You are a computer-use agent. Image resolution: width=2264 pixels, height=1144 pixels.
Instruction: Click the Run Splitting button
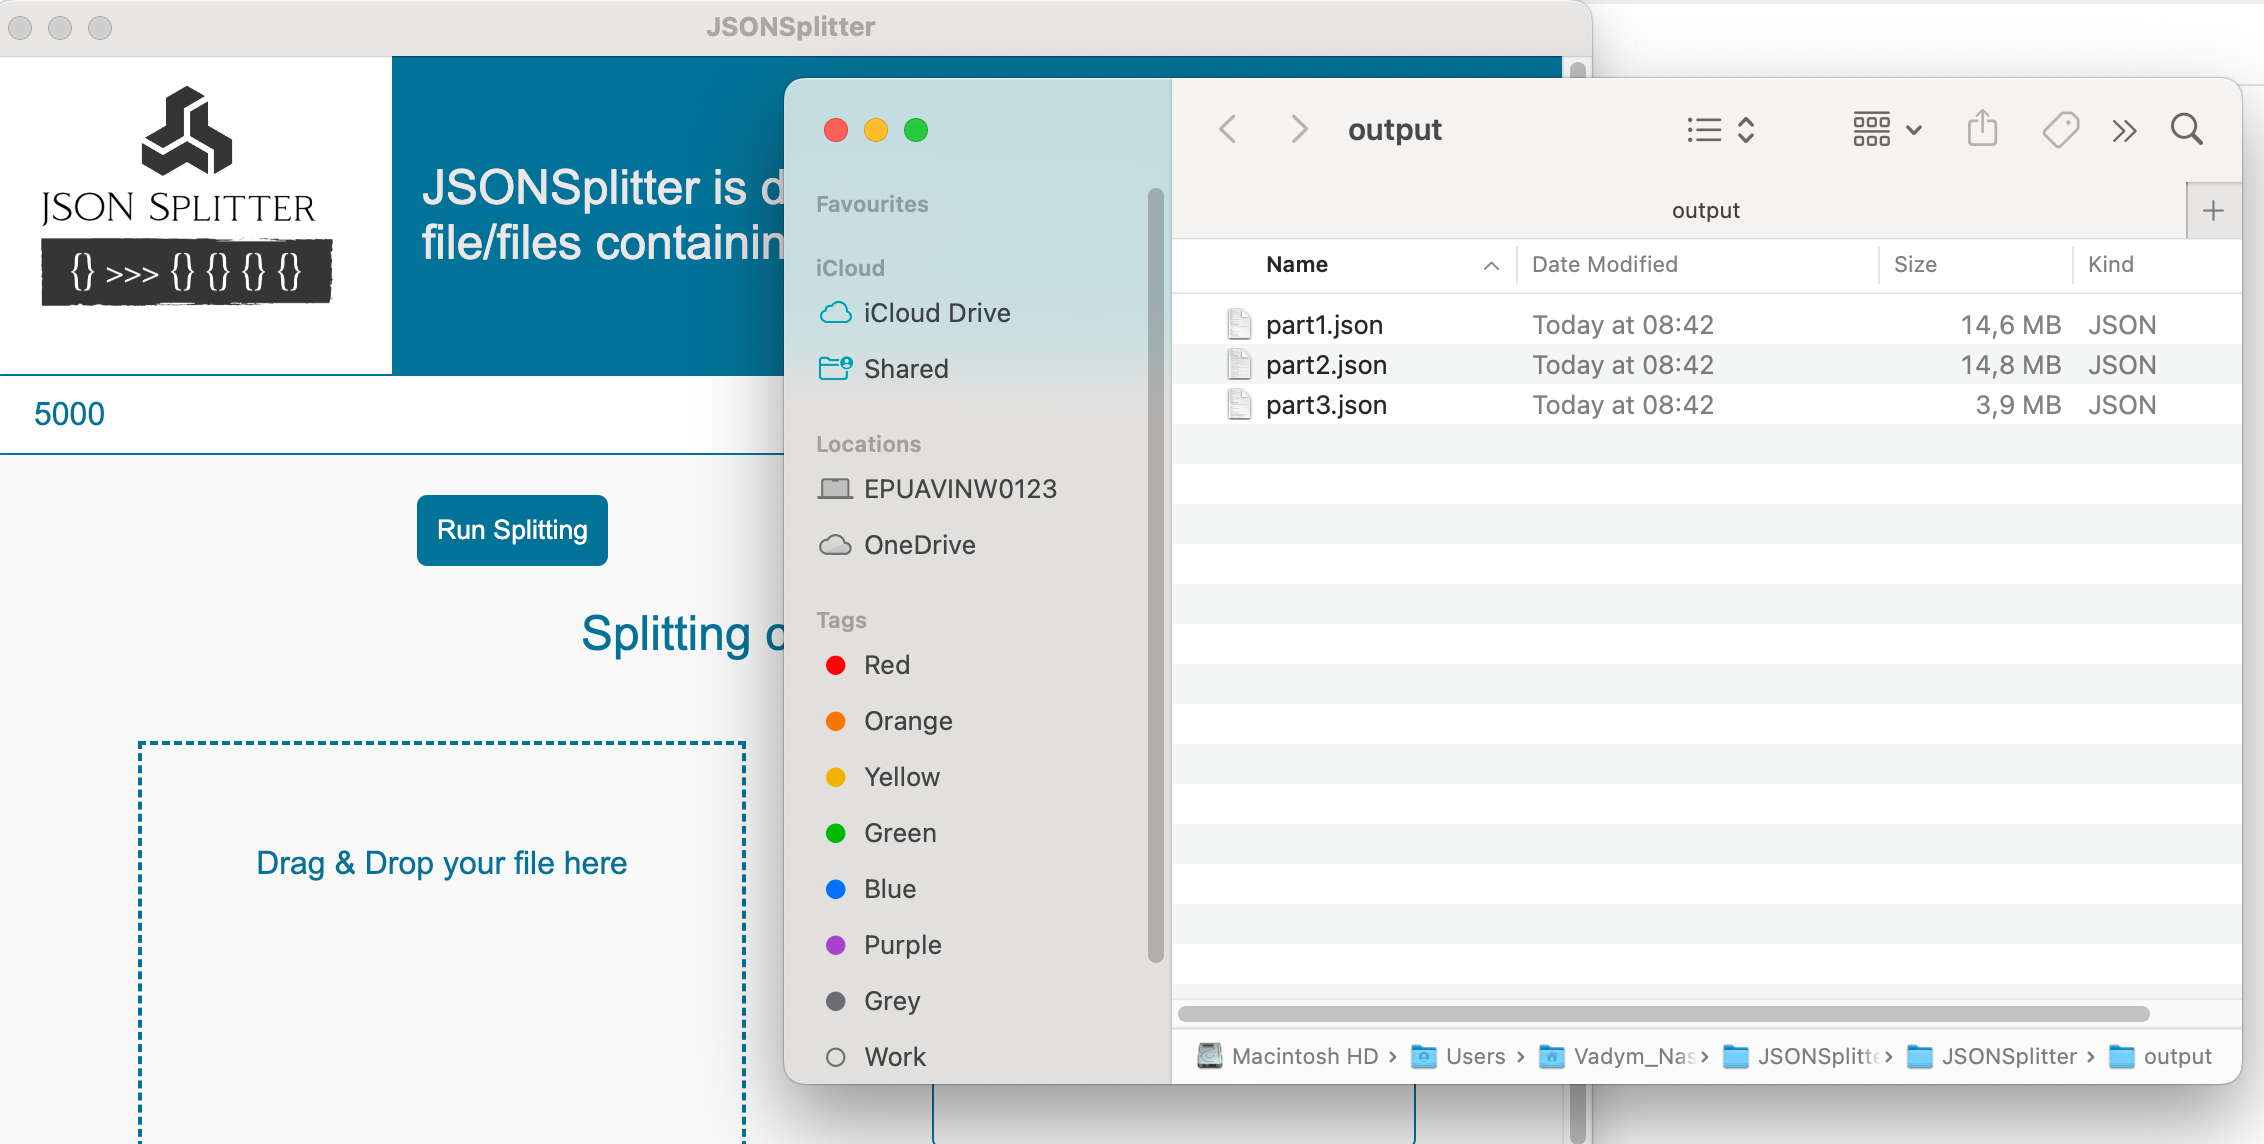click(x=512, y=530)
